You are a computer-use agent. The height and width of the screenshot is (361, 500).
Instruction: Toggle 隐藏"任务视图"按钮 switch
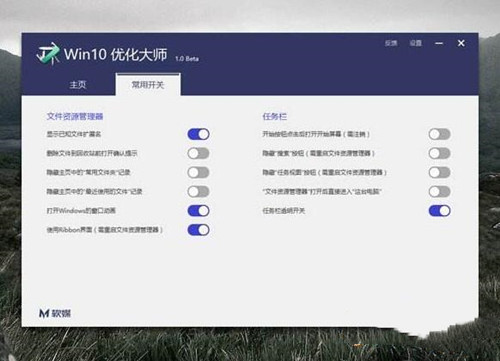click(x=440, y=172)
